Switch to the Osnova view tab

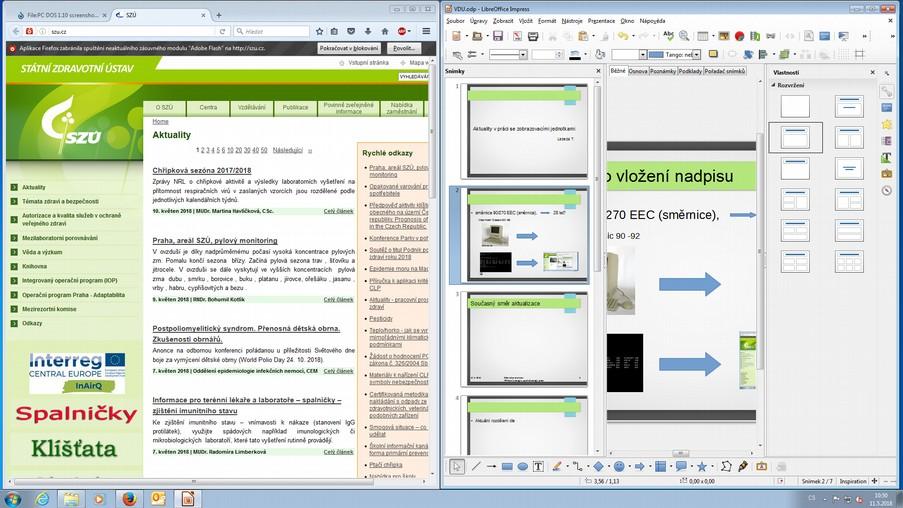[638, 71]
